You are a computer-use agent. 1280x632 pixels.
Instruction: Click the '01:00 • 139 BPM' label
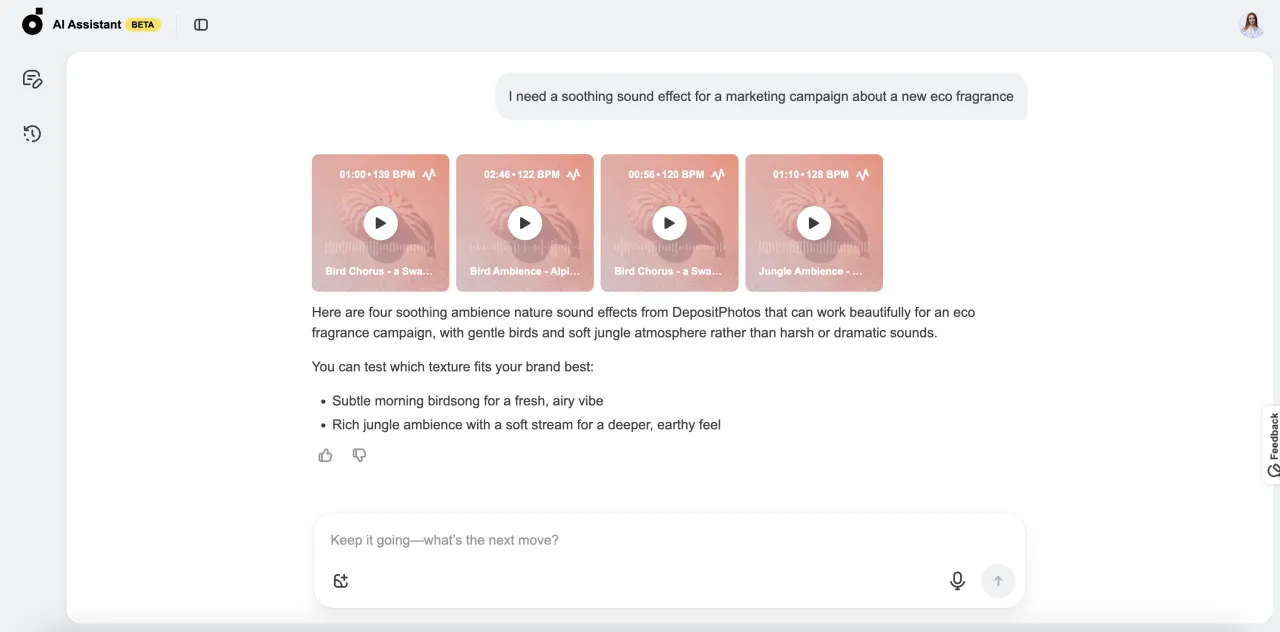377,174
